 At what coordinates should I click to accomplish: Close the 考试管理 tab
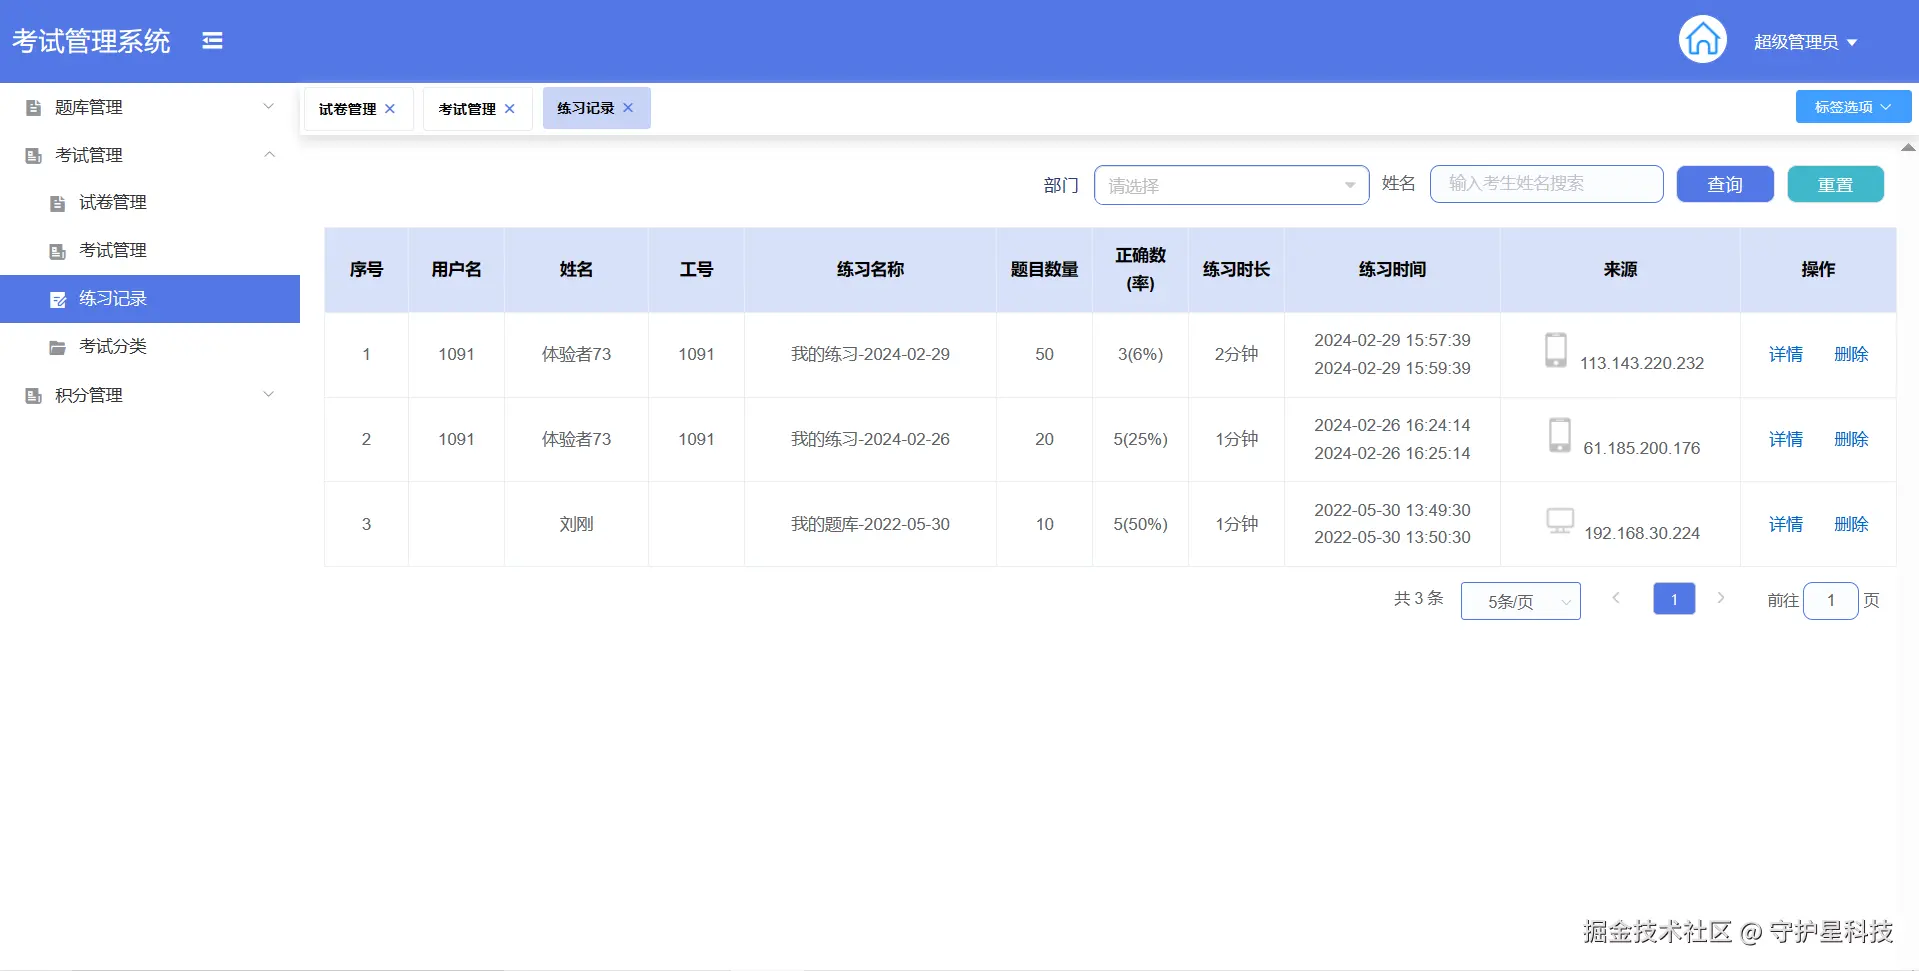[509, 108]
